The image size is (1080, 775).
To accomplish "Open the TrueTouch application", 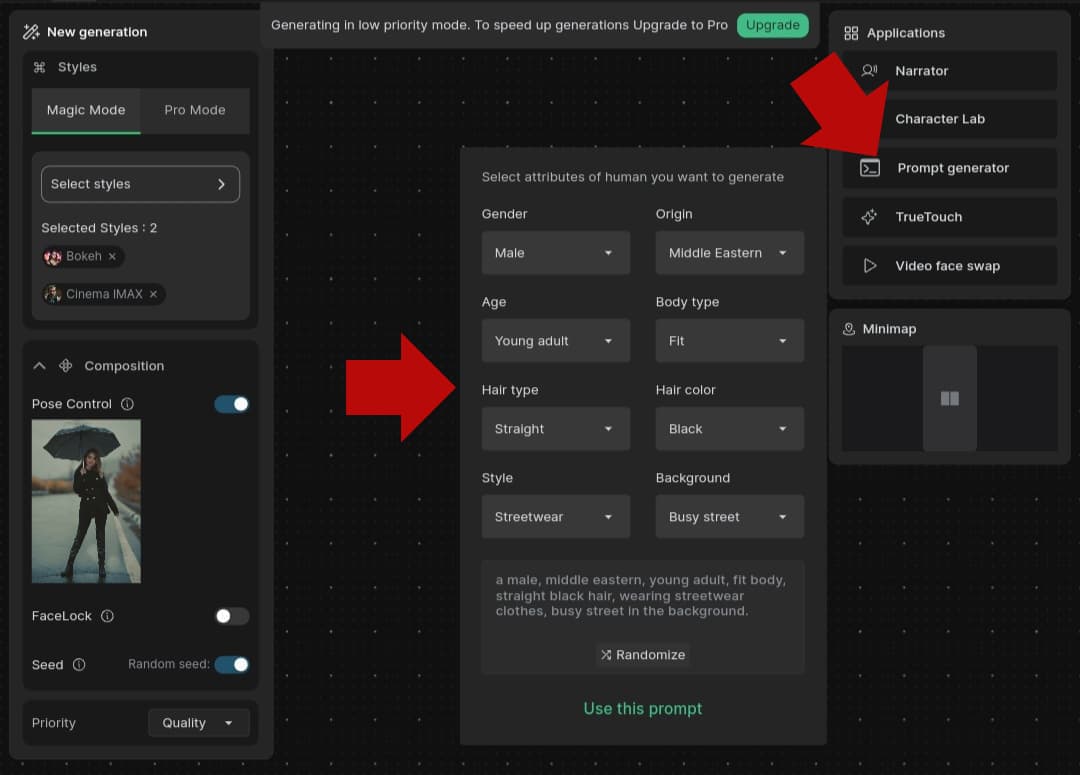I will 950,216.
